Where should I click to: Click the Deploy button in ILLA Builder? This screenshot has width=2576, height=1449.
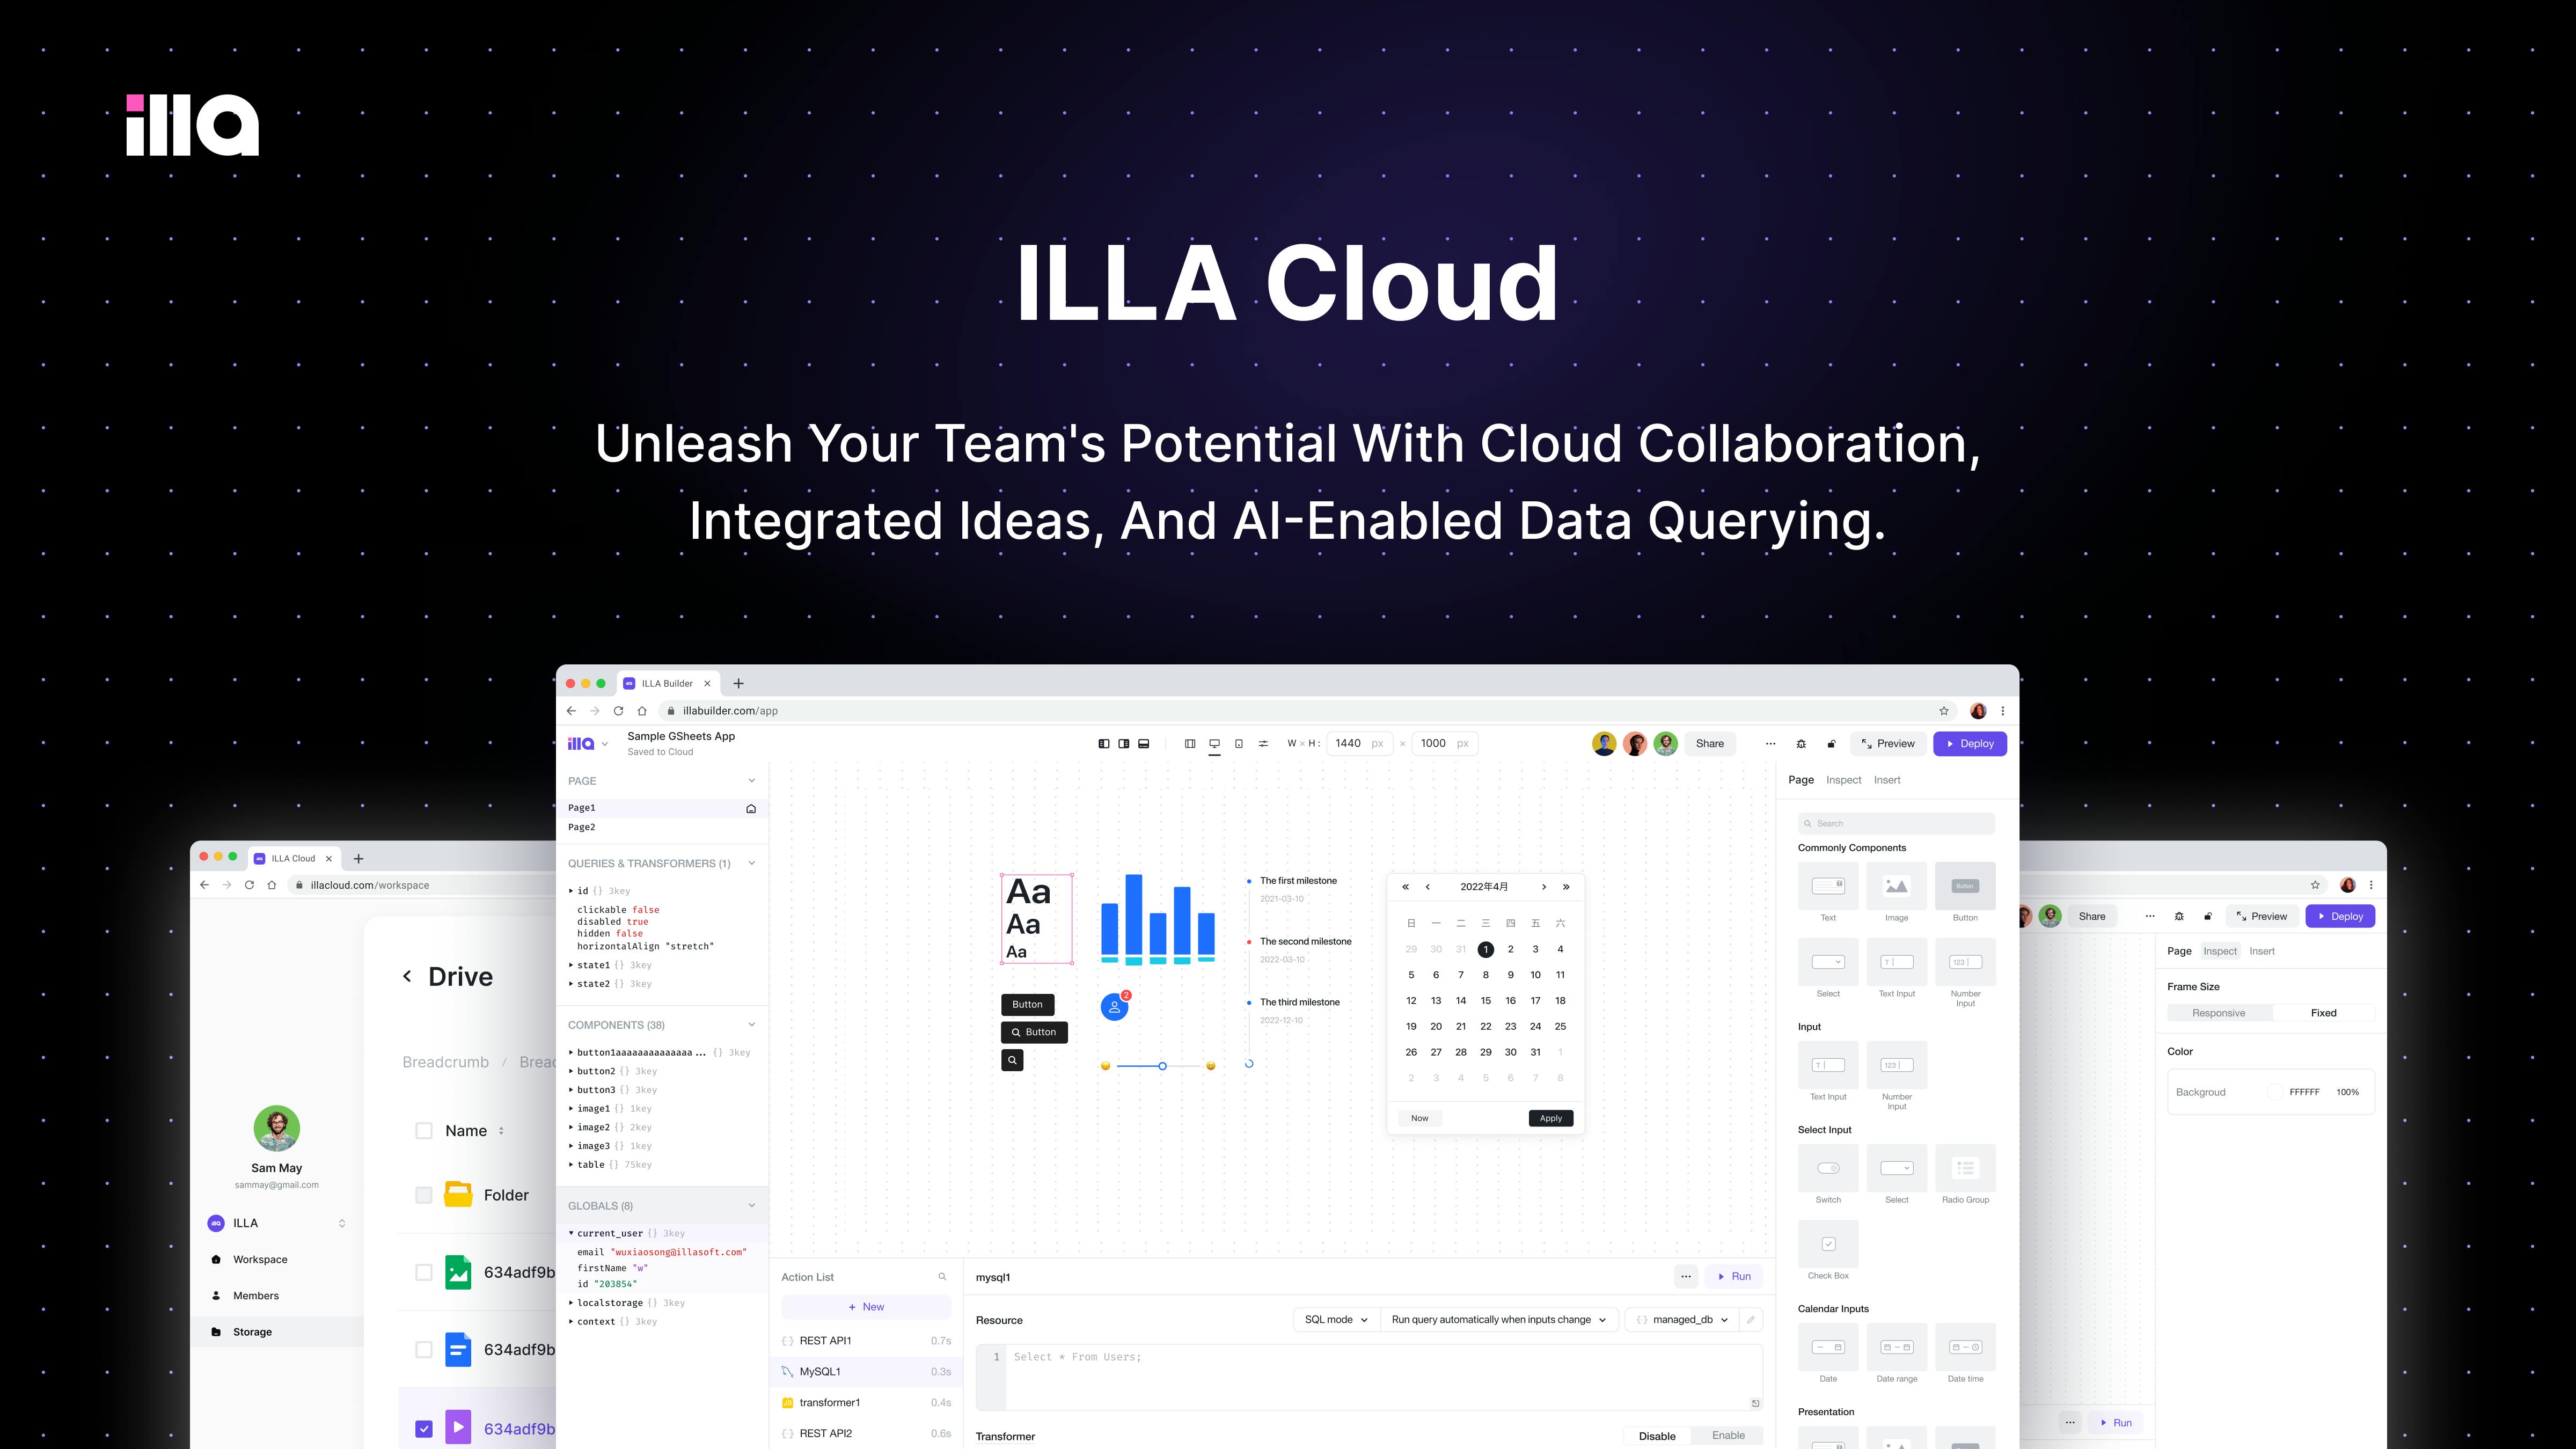[1969, 741]
